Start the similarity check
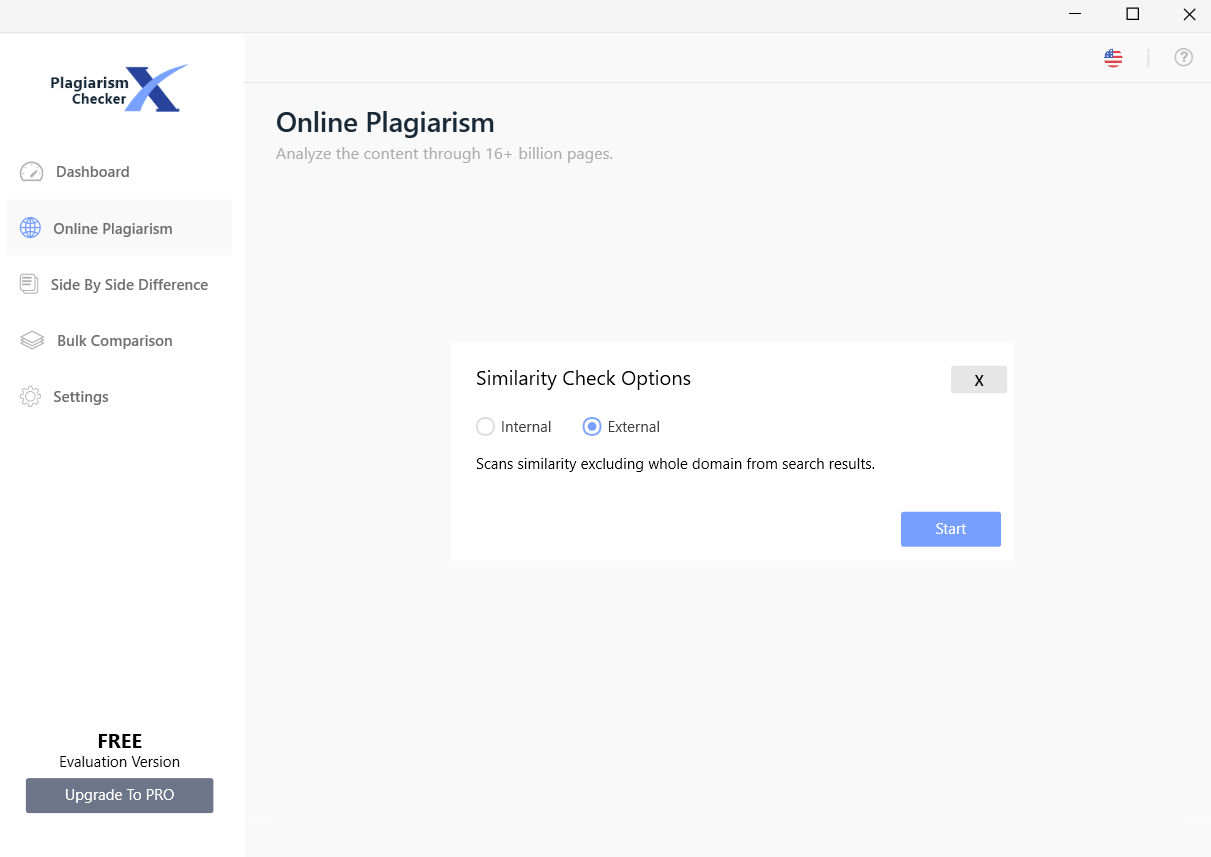 pos(951,529)
